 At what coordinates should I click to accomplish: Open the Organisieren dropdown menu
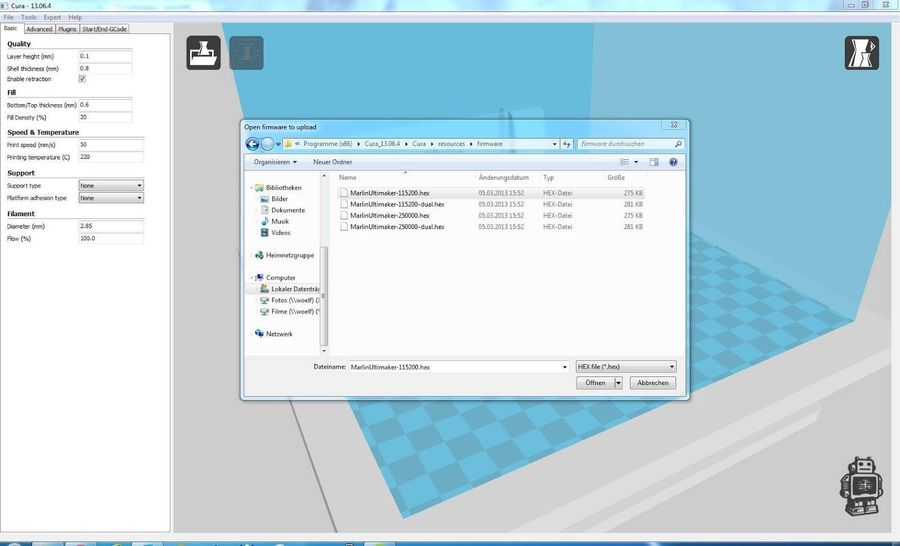pos(275,162)
